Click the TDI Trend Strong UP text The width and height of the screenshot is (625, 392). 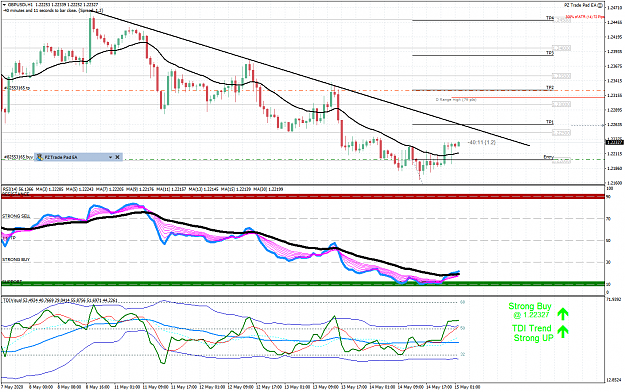click(533, 333)
